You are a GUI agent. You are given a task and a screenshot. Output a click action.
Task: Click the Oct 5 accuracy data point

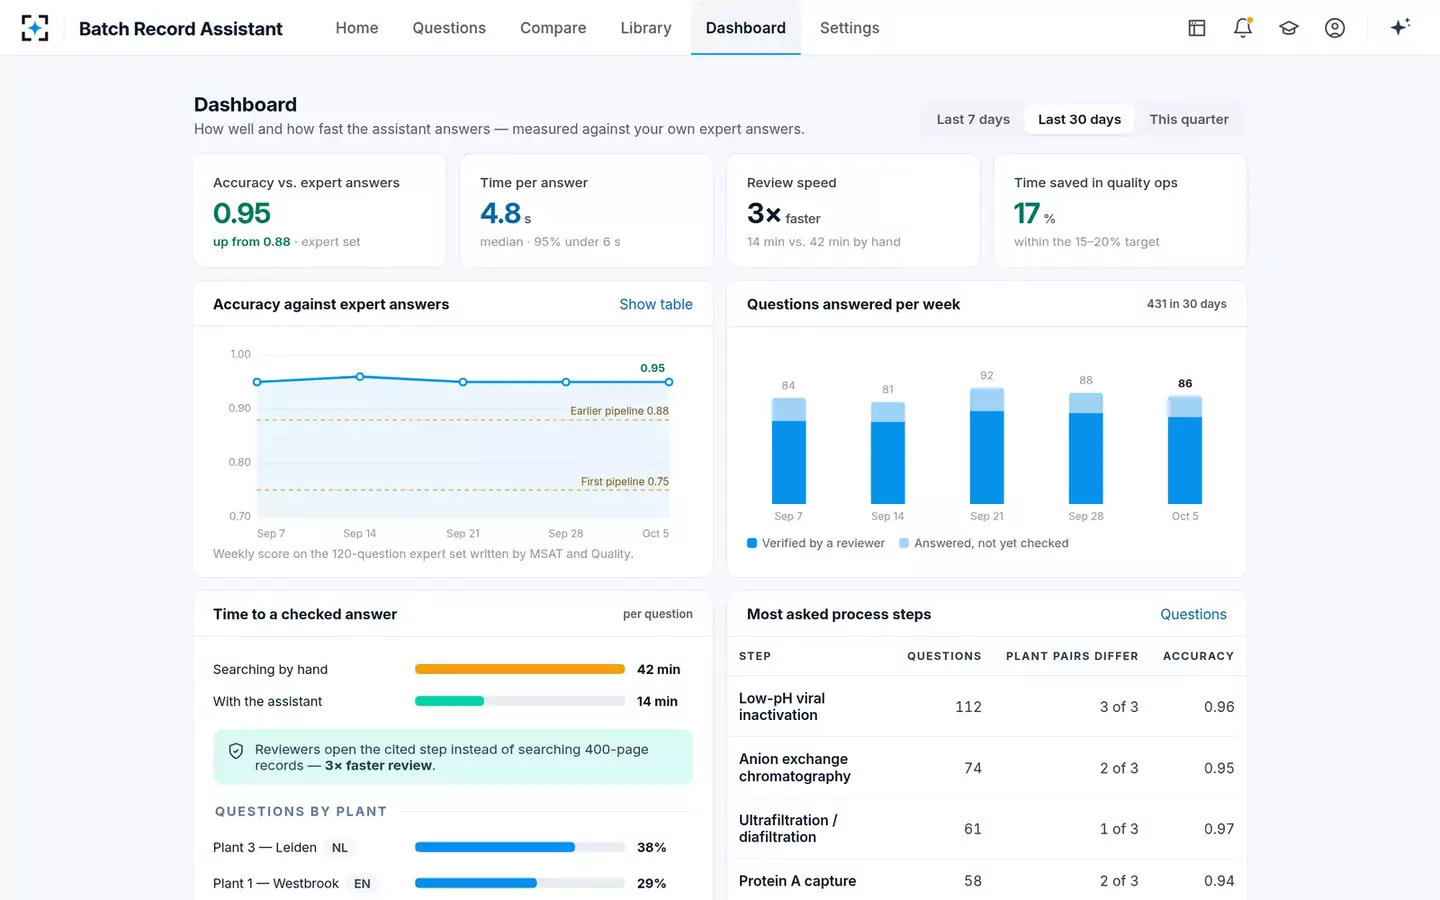click(669, 382)
